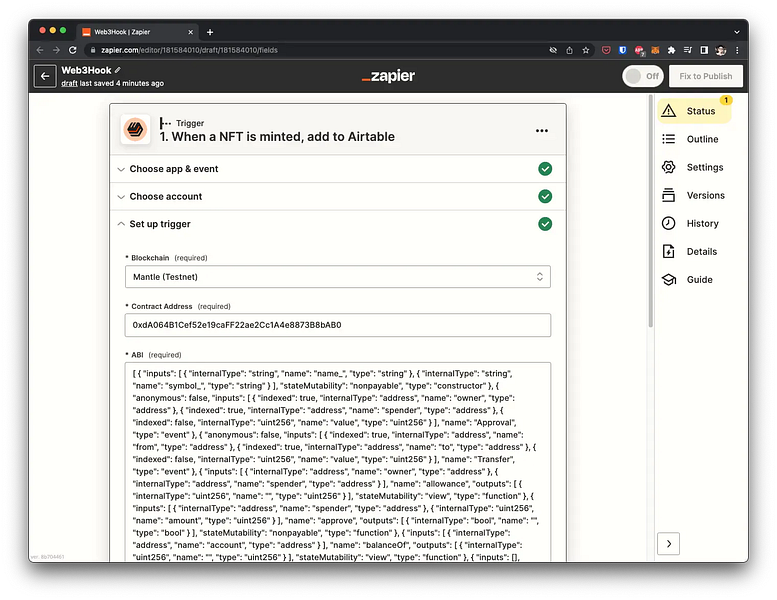Click the share icon in the address bar
777x600 pixels.
tap(569, 50)
